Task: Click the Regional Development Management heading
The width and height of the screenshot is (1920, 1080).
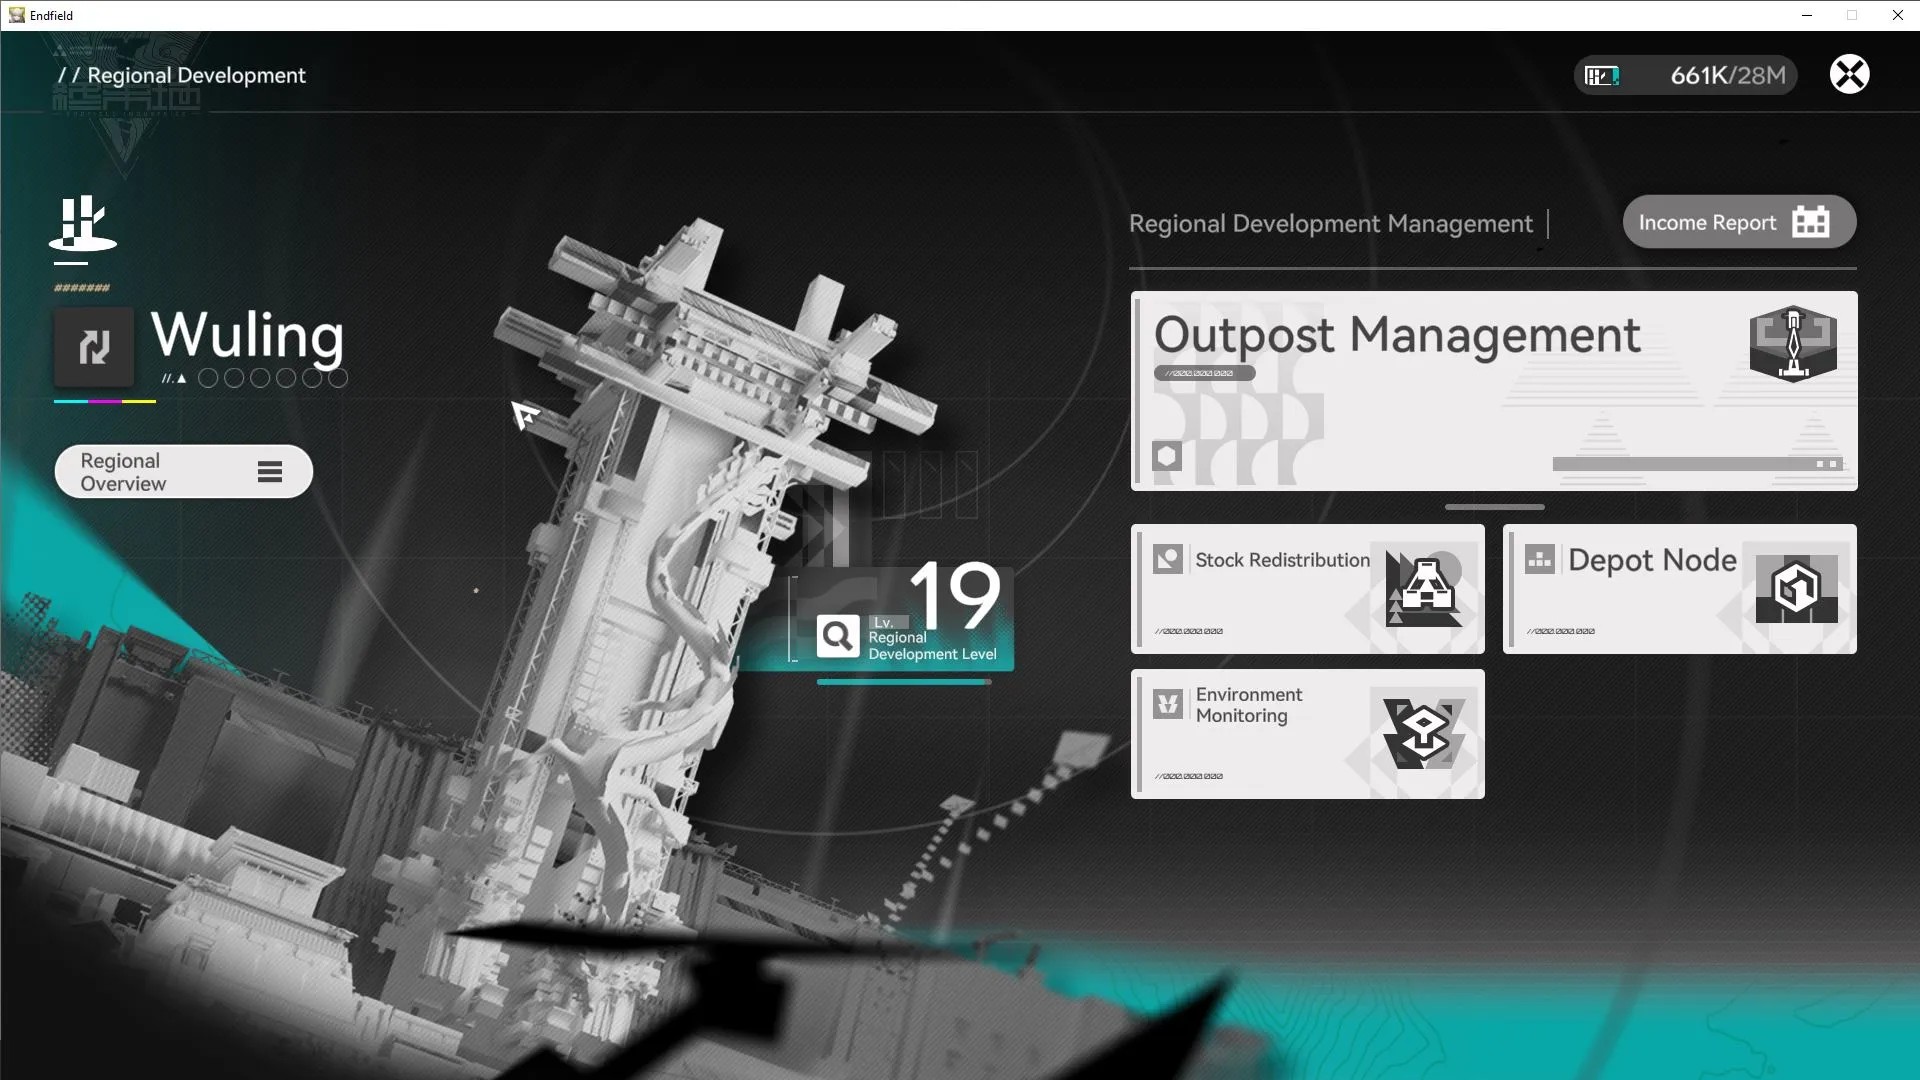Action: pyautogui.click(x=1331, y=224)
